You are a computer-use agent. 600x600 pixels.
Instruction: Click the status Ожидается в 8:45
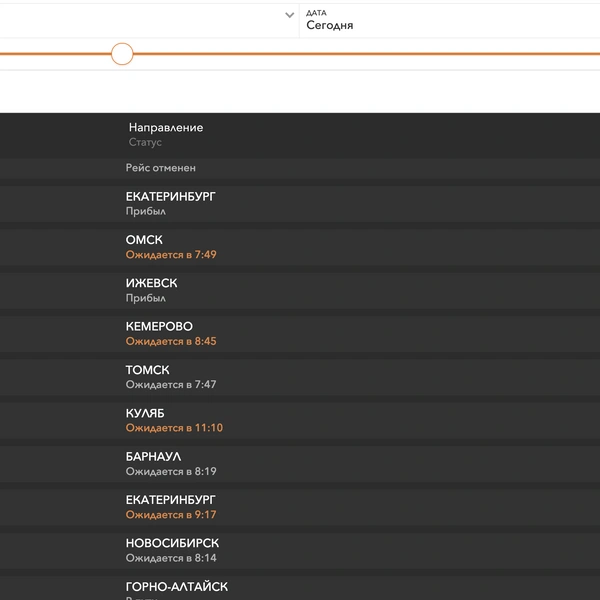click(171, 341)
